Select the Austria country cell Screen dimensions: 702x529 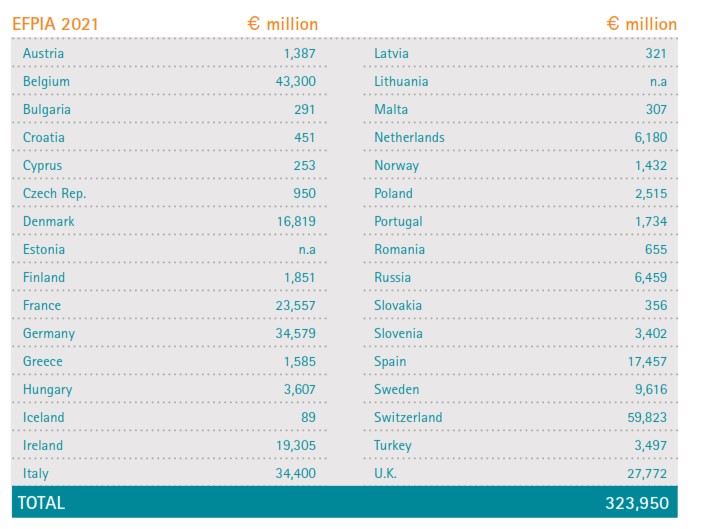44,53
